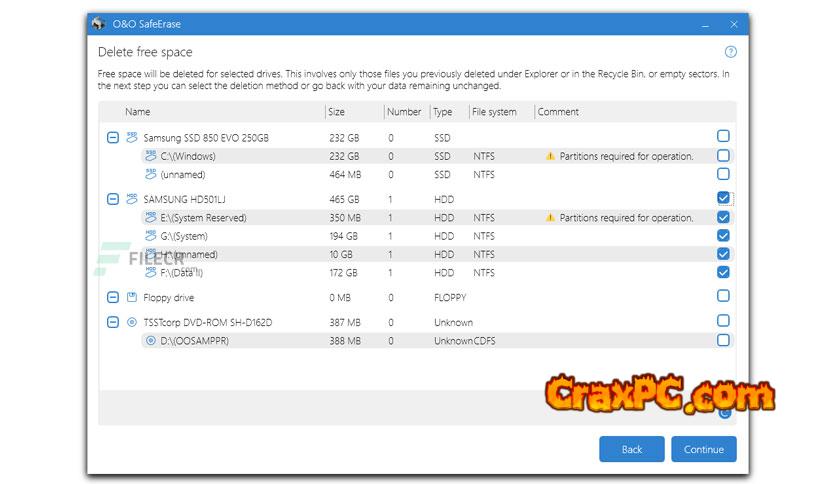Collapse the SAMSUNG HD501LJ drive node
The image size is (836, 484).
pyautogui.click(x=113, y=199)
